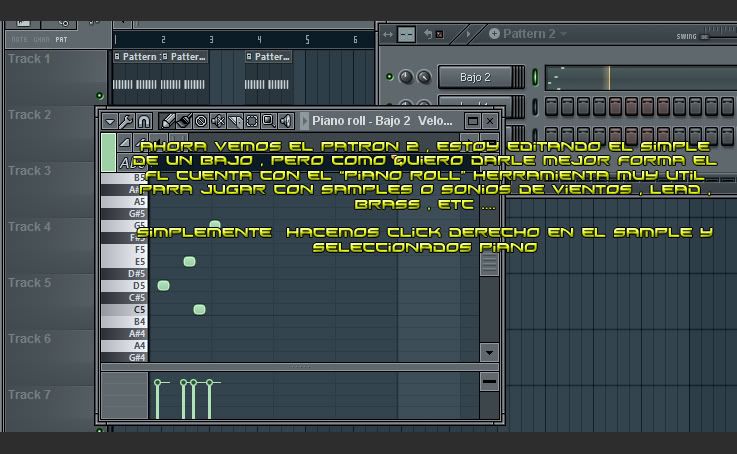Click the D5 piano key
The image size is (737, 454).
(x=124, y=286)
